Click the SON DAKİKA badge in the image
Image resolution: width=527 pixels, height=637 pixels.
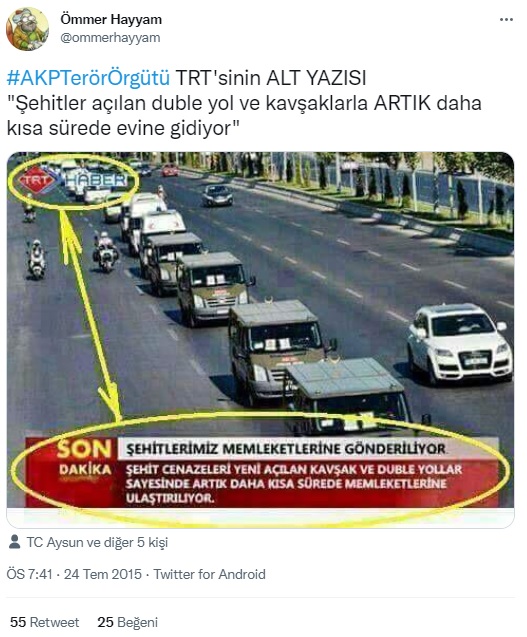pyautogui.click(x=85, y=459)
